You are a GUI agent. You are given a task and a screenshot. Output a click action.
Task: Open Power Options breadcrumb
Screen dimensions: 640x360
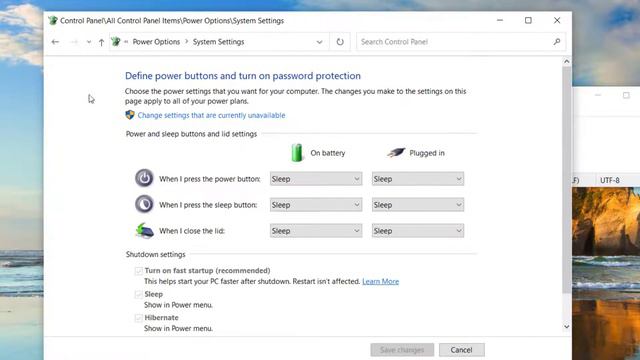(x=156, y=42)
